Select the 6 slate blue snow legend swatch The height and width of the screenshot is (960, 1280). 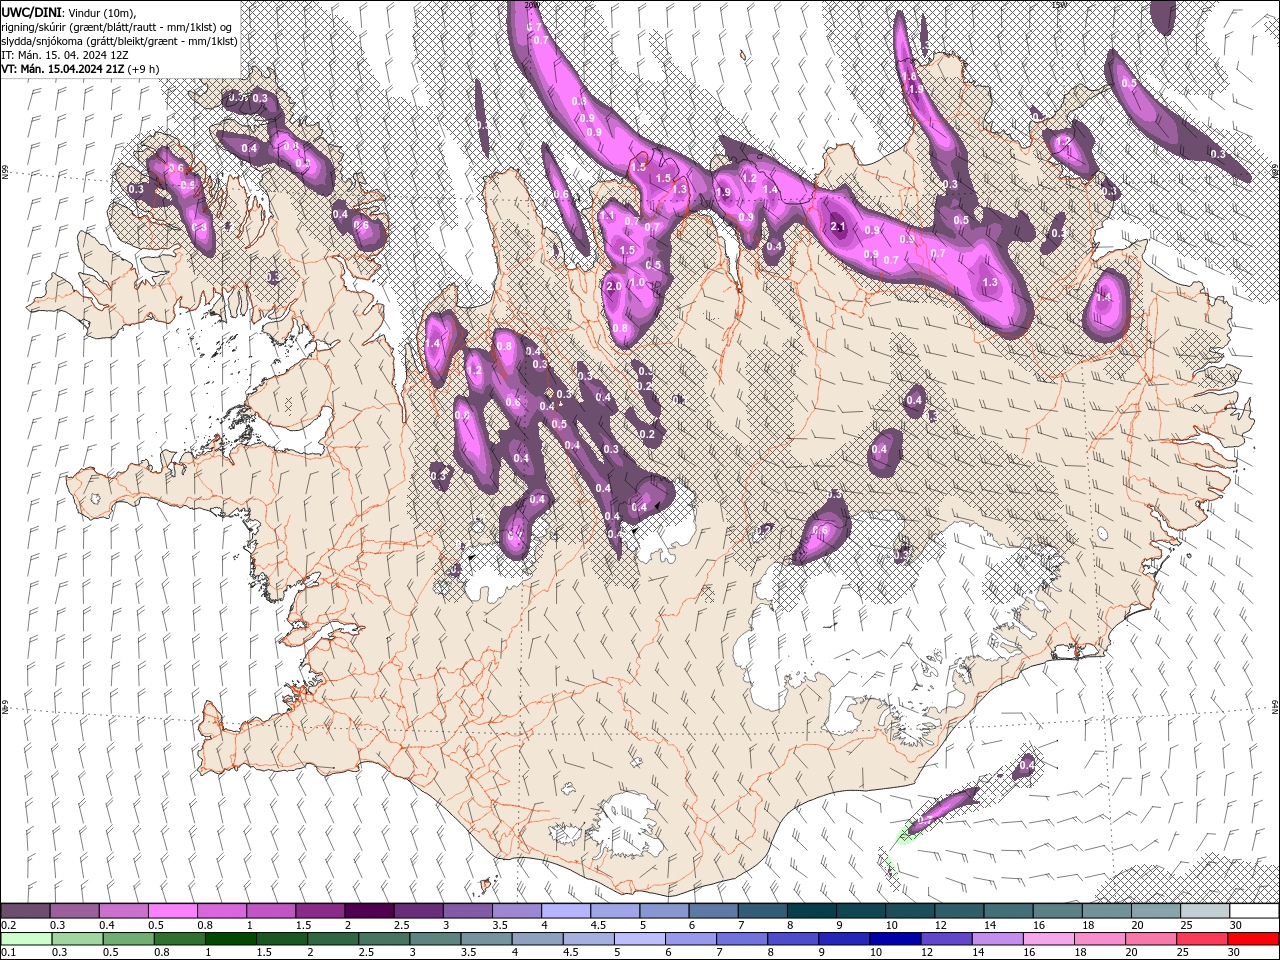pos(713,911)
